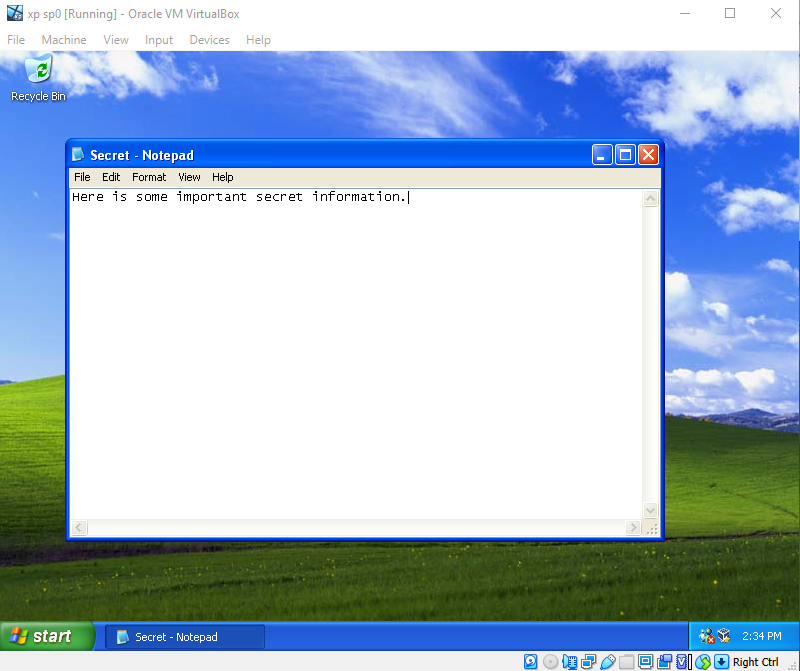Open audio settings icon with microphone in status bar
The width and height of the screenshot is (800, 671).
point(569,662)
